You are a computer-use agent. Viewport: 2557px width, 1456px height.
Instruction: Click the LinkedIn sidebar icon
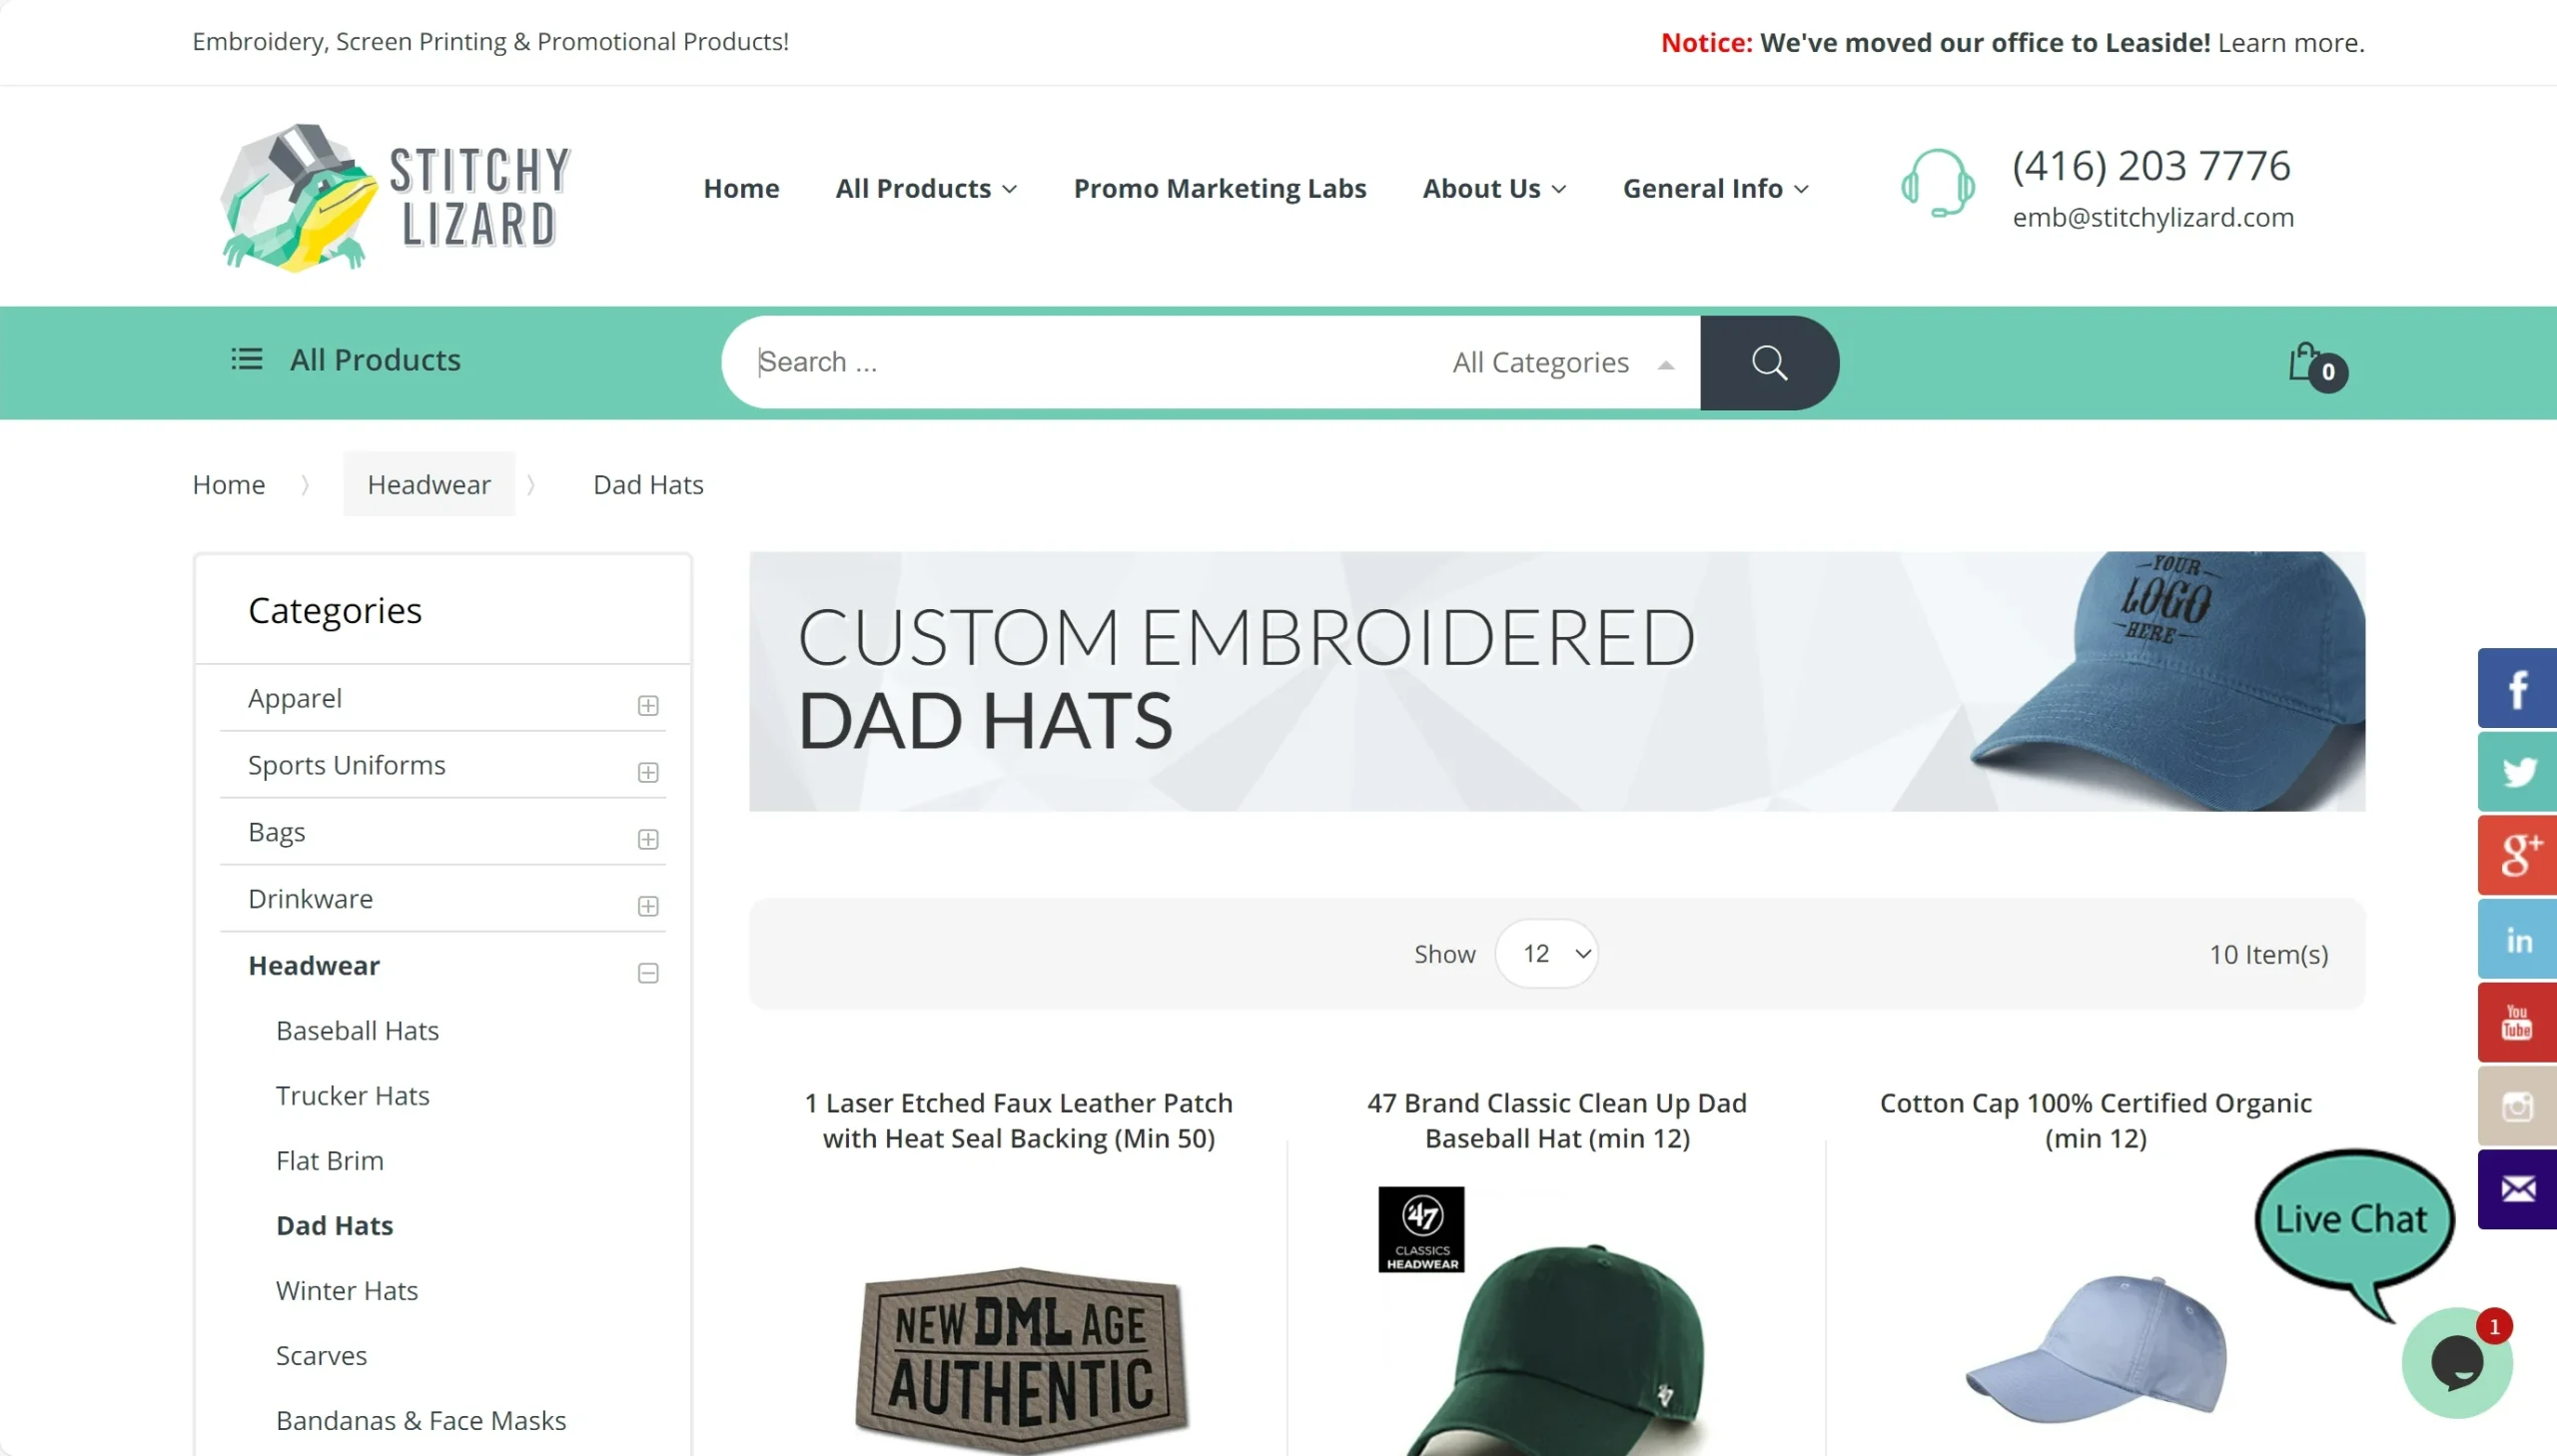pos(2518,938)
